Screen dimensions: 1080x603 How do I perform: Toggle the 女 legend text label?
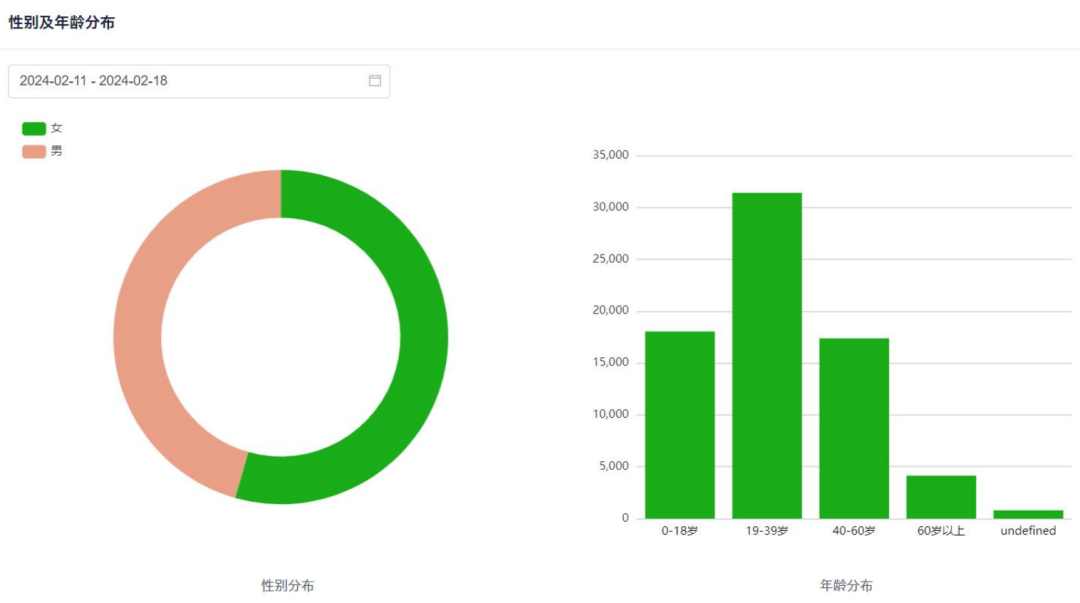coord(57,128)
